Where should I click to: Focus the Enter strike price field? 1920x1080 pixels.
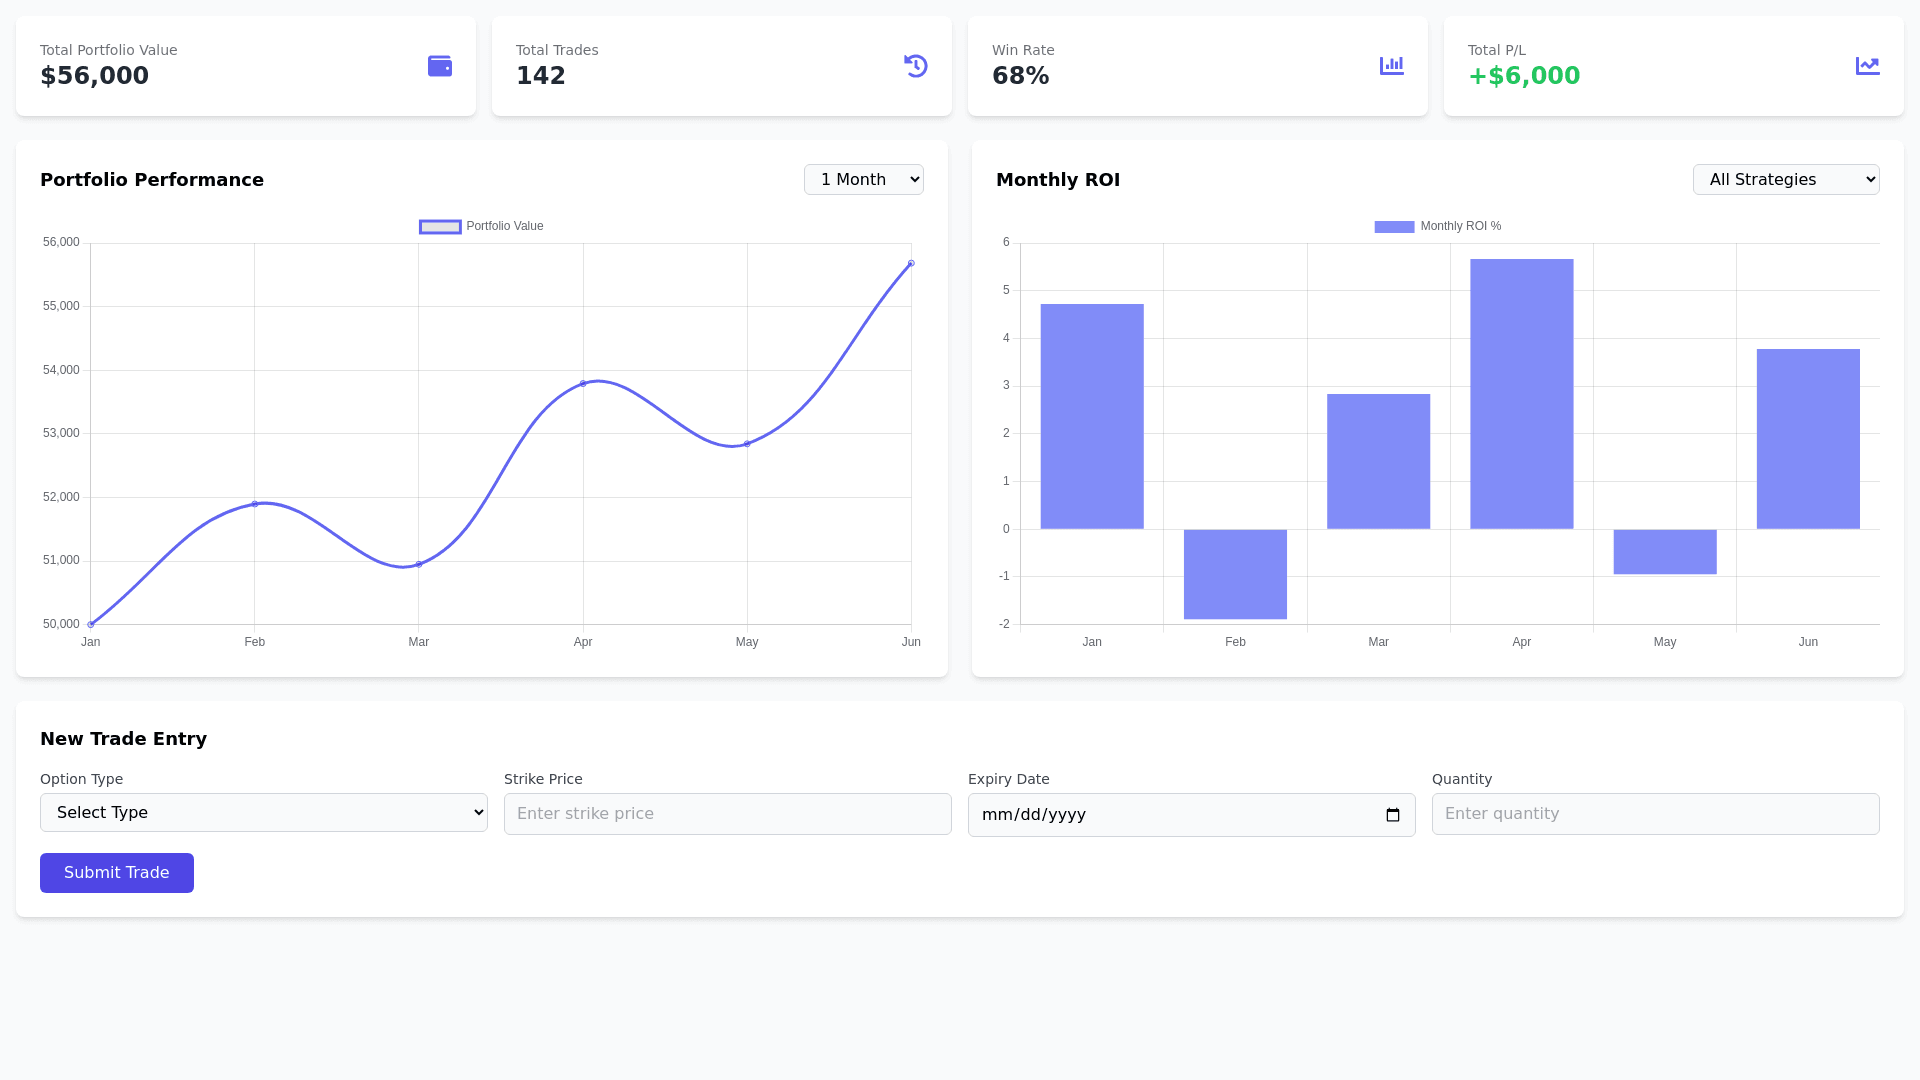click(x=728, y=814)
